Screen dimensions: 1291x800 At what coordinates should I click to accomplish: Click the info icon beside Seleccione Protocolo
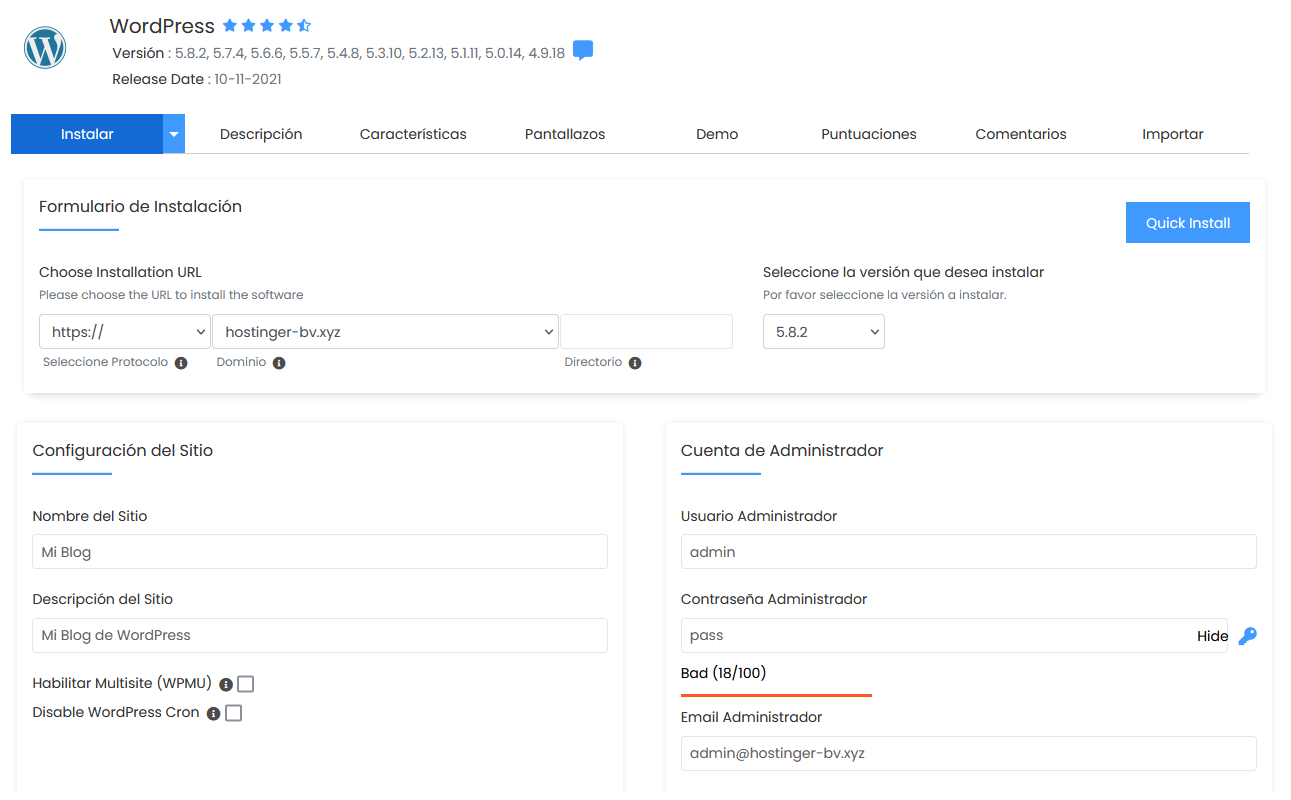click(181, 363)
